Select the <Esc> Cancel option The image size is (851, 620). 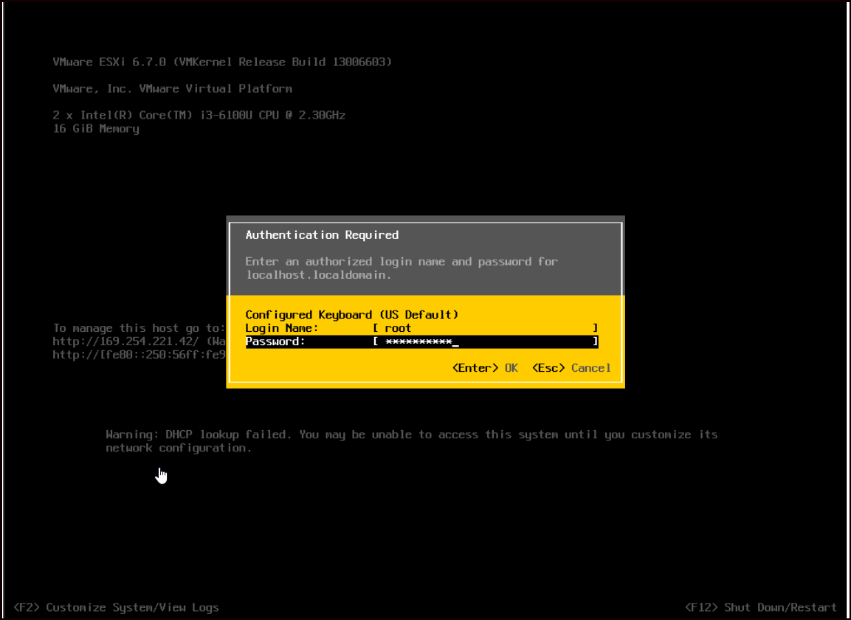pos(571,368)
